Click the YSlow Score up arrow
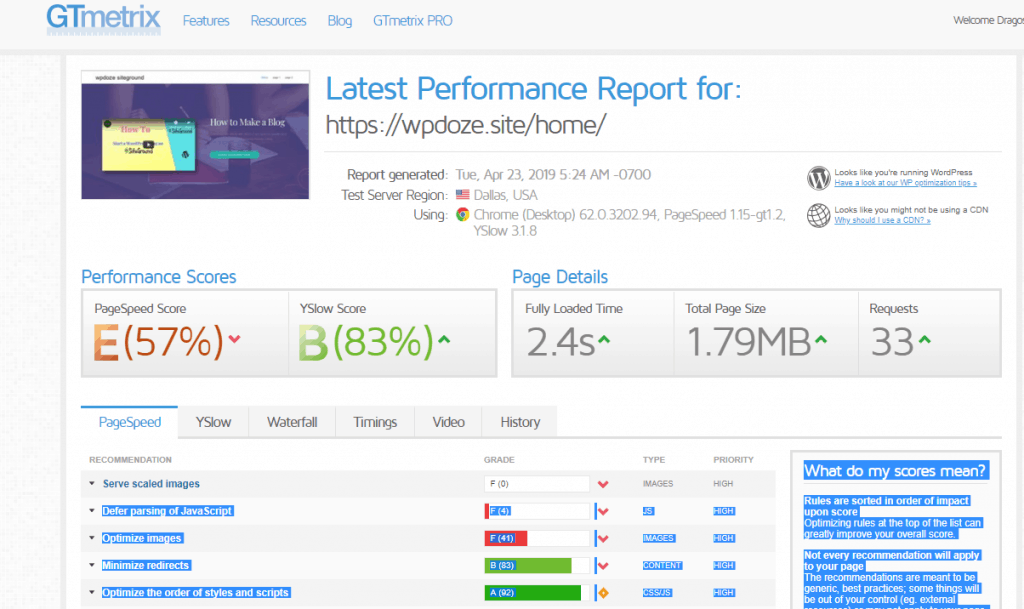This screenshot has height=609, width=1024. click(x=444, y=339)
